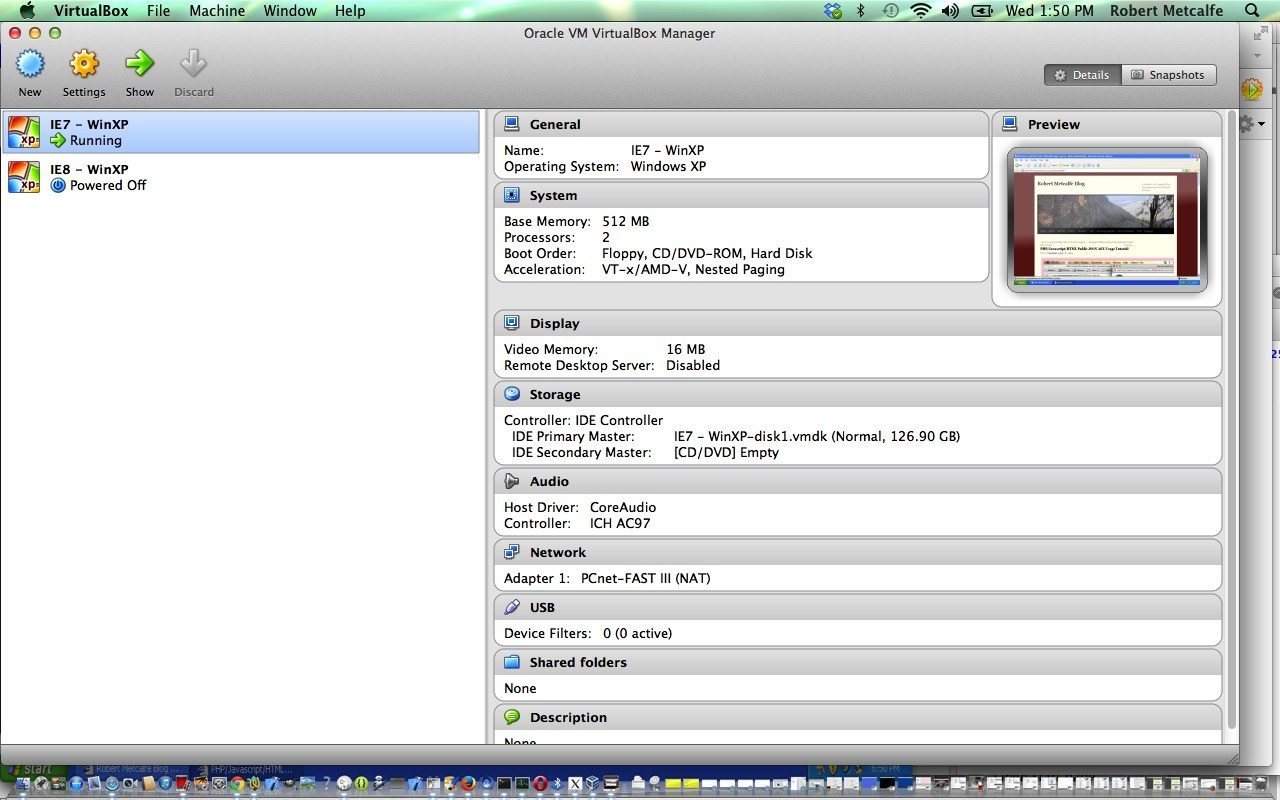
Task: Click operating system value Windows XP
Action: 668,166
